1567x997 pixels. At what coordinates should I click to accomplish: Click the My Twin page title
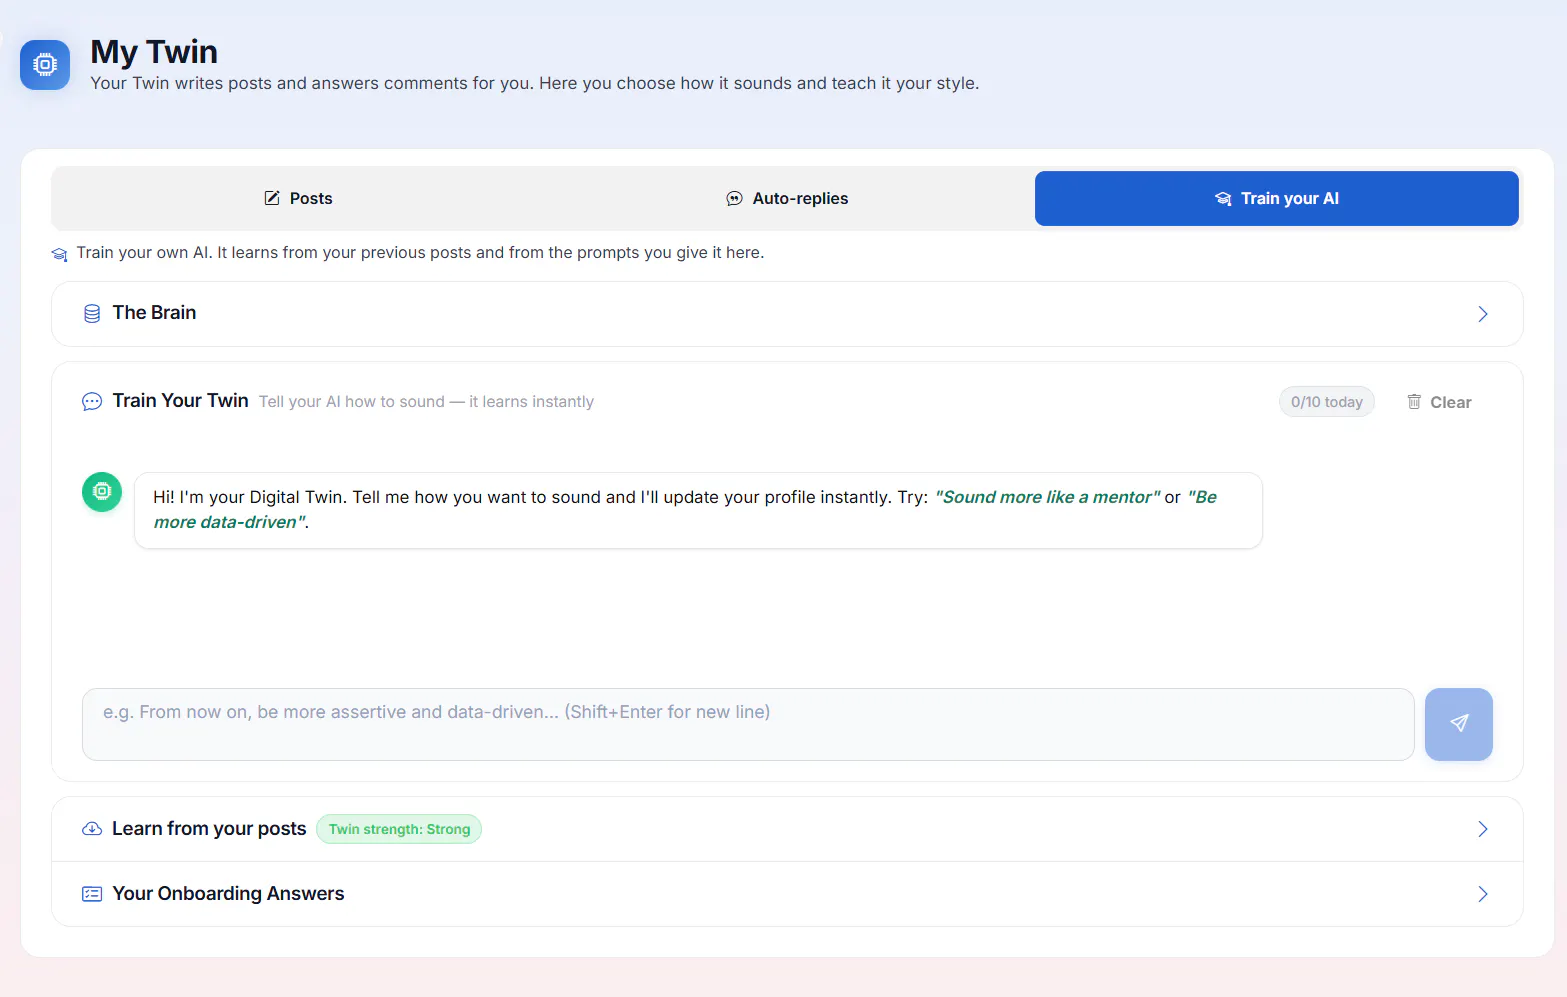click(154, 52)
